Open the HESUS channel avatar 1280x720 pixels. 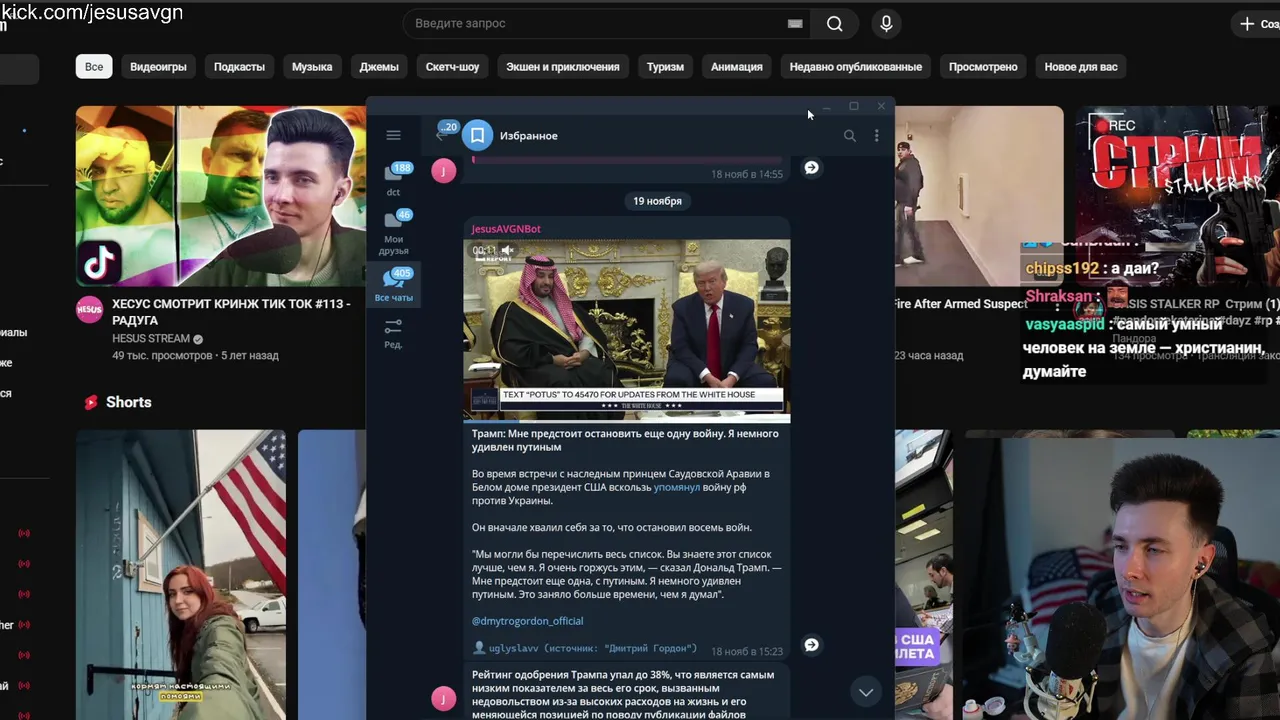89,309
